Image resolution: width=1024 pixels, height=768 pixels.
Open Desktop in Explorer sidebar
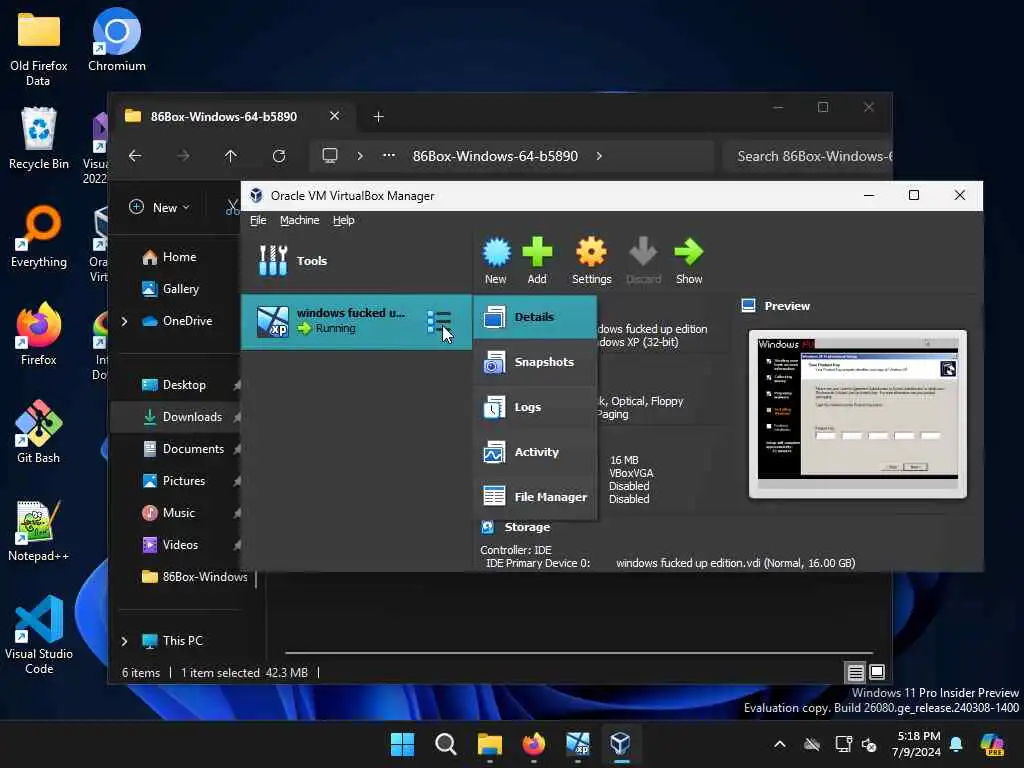[x=174, y=385]
